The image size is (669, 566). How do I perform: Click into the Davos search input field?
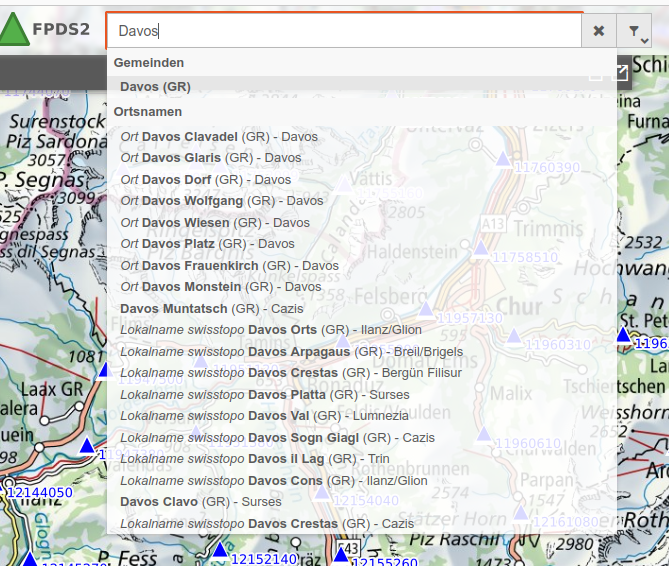coord(344,31)
